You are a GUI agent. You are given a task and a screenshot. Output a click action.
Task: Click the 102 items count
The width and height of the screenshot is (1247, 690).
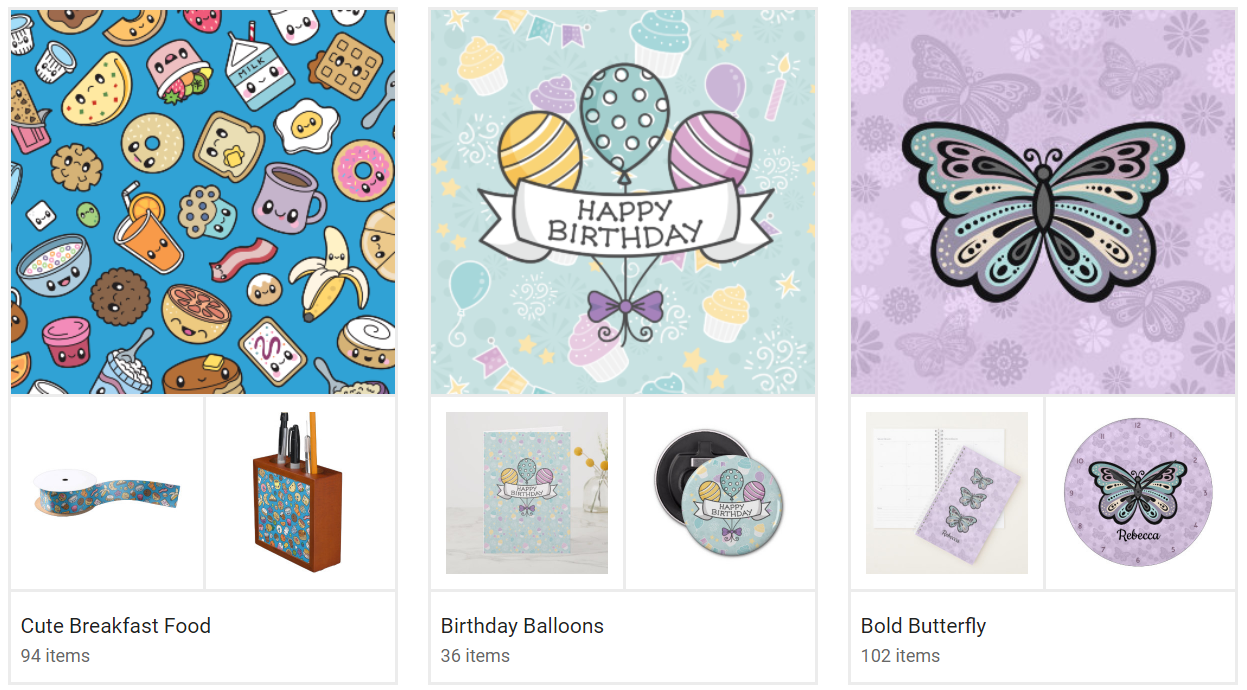(x=900, y=656)
